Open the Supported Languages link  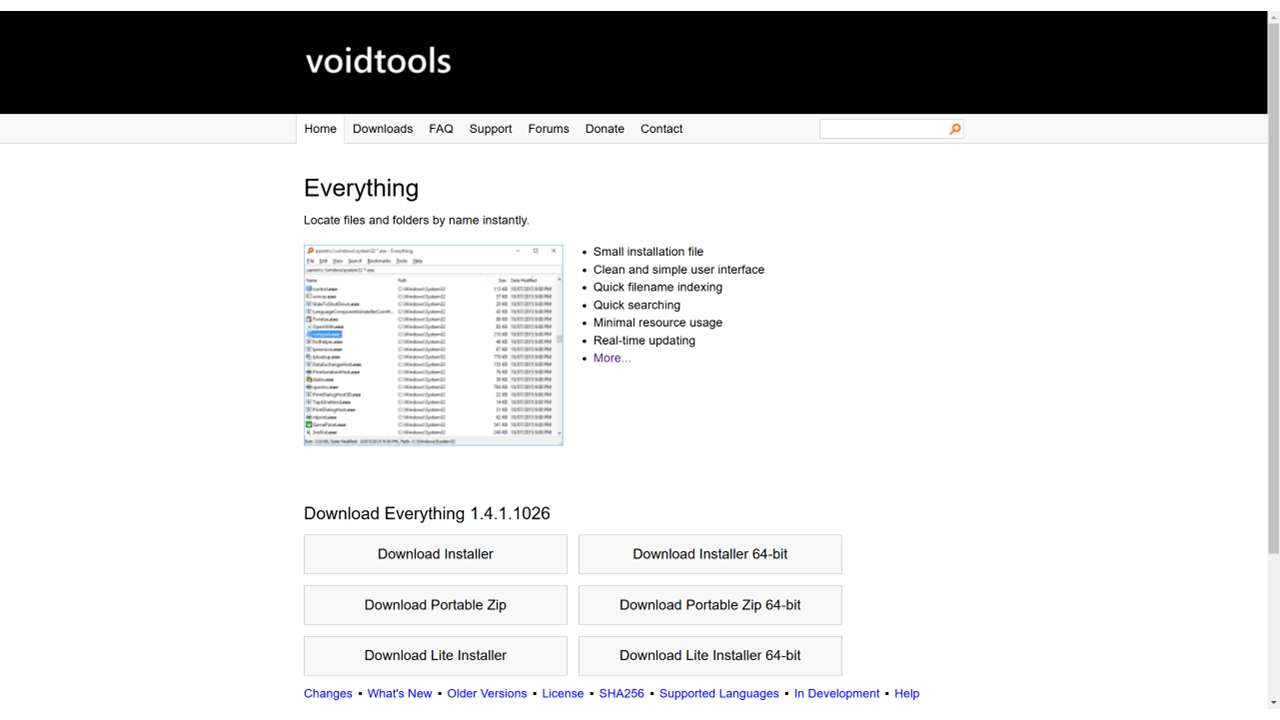pos(719,694)
